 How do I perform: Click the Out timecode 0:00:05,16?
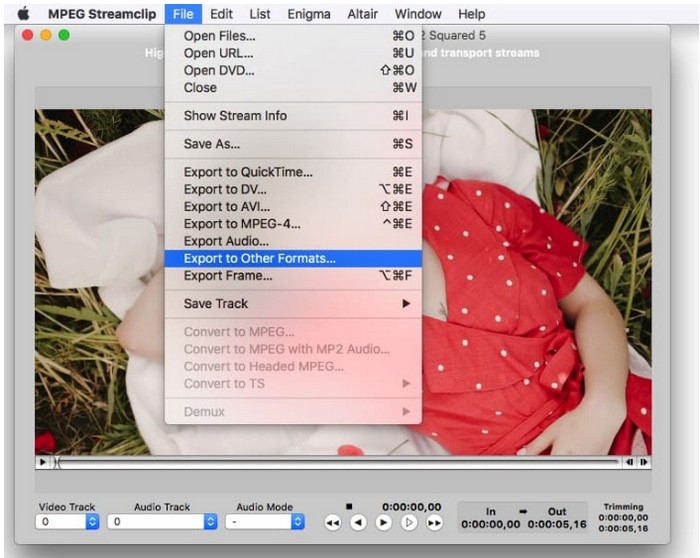coord(557,524)
